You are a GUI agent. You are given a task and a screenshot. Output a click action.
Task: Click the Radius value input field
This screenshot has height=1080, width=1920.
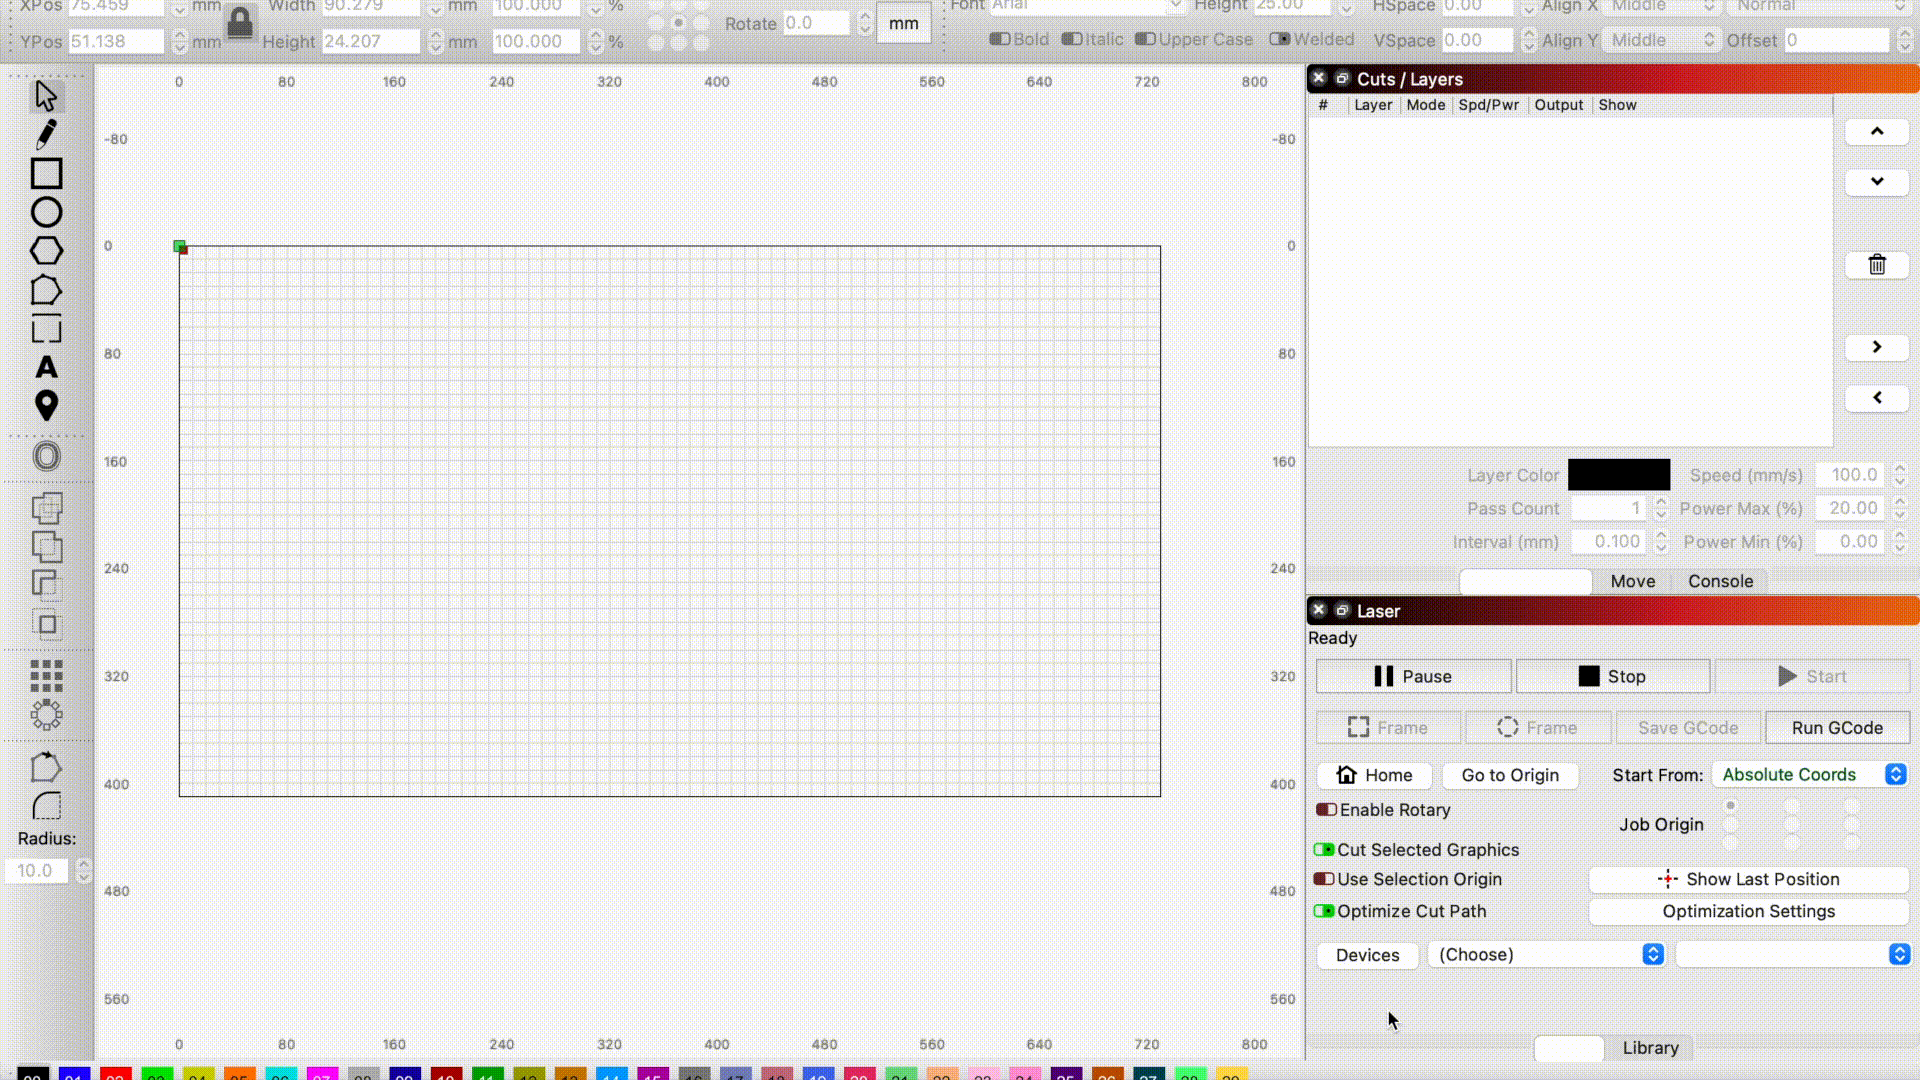(36, 871)
